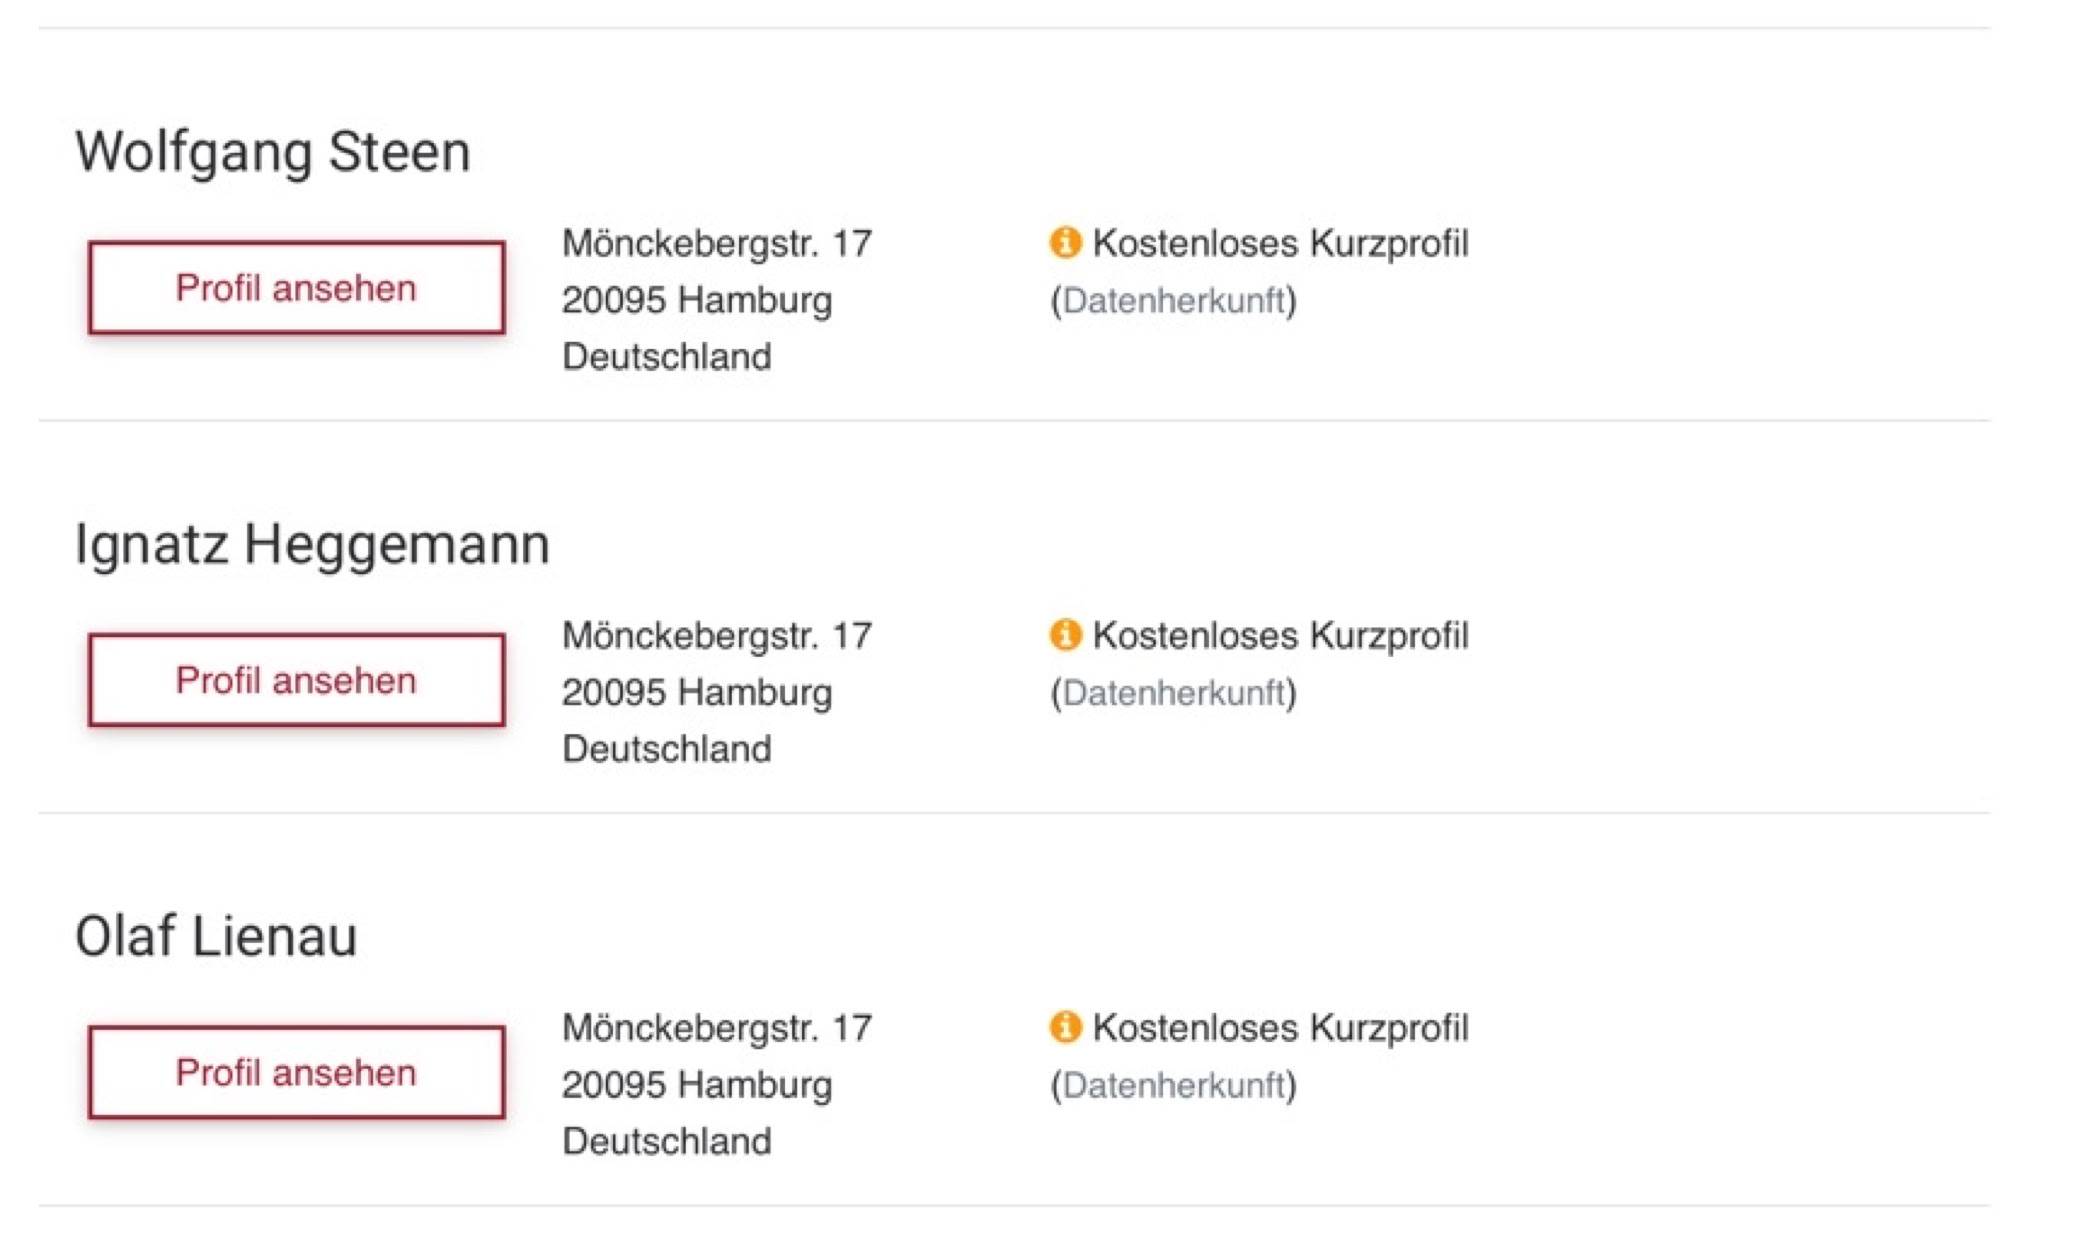Click Kostenloses Kurzprofil label for Olaf Lienau
This screenshot has width=2074, height=1248.
tap(1280, 1027)
